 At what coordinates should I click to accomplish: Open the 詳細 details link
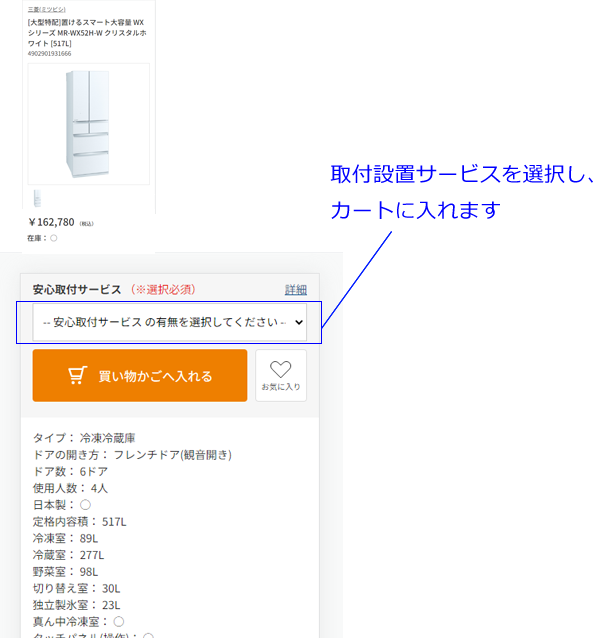point(296,290)
